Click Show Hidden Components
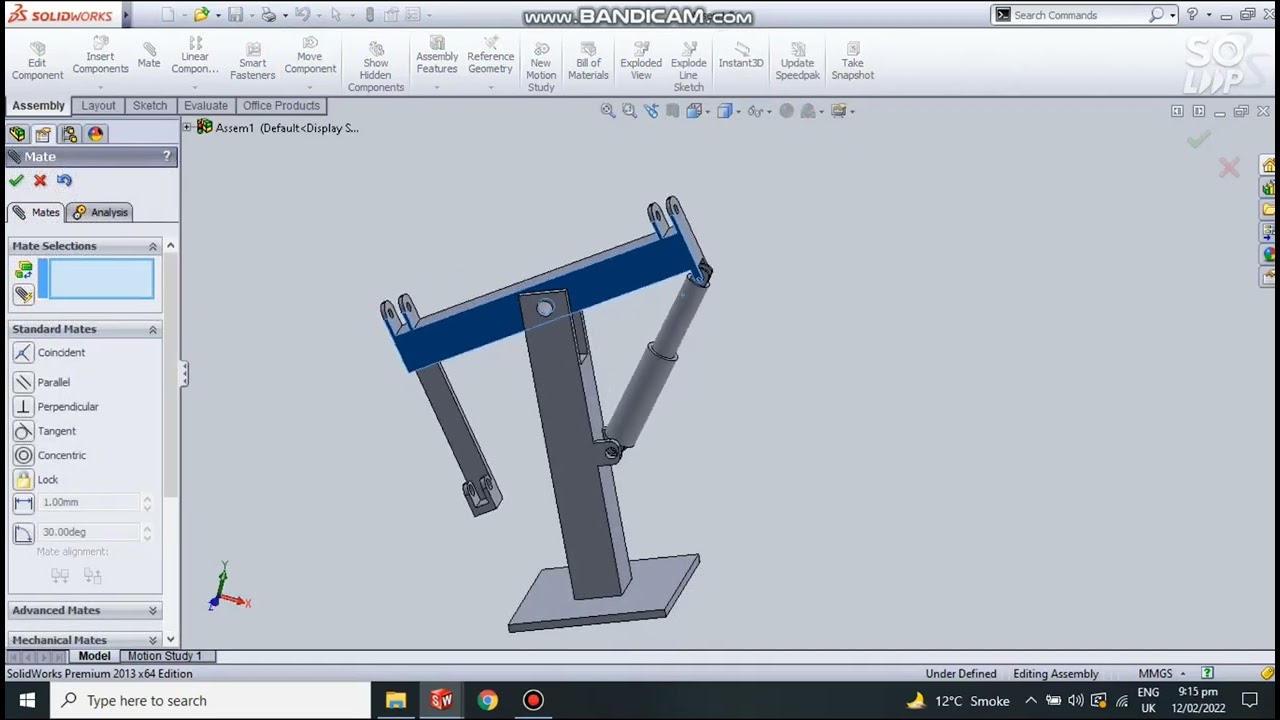The width and height of the screenshot is (1280, 720). coord(376,67)
